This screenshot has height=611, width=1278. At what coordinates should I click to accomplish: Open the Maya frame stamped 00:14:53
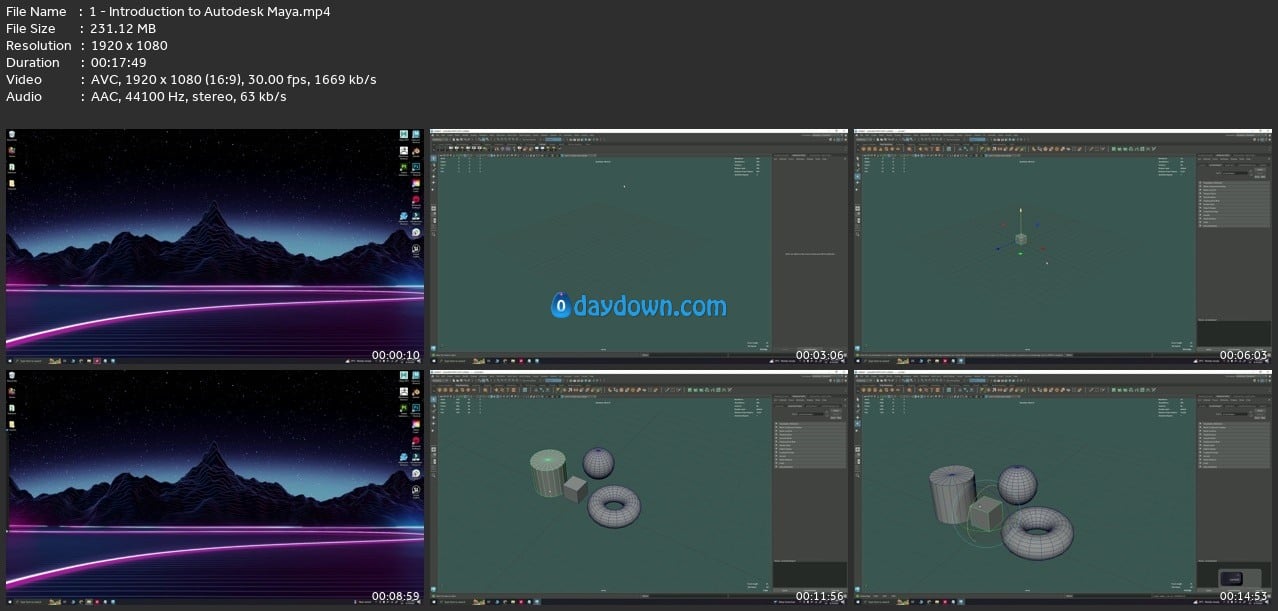click(x=1061, y=488)
